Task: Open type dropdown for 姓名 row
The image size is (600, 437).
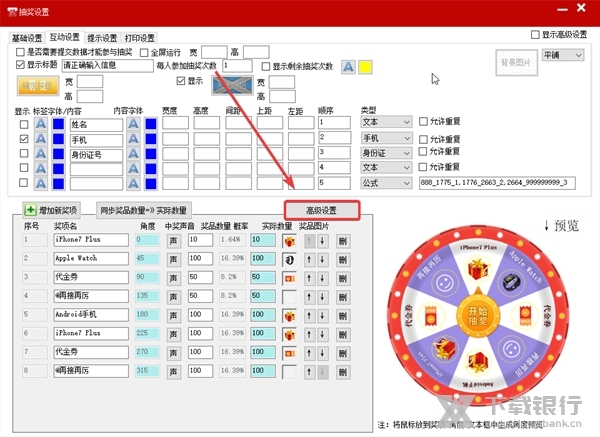Action: pyautogui.click(x=386, y=122)
